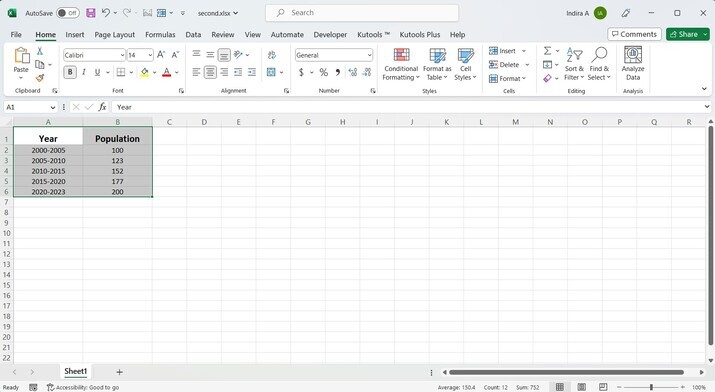The width and height of the screenshot is (715, 392).
Task: Switch to Page Layout view
Action: (581, 387)
